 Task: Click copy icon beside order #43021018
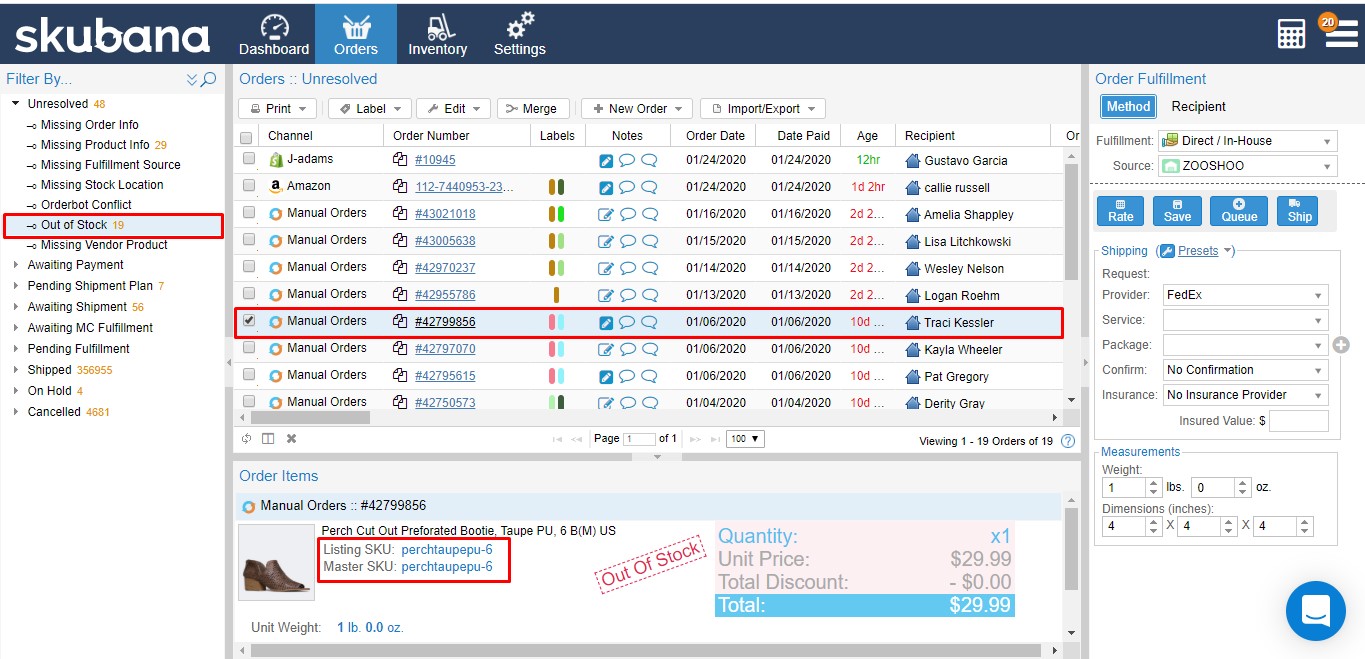pyautogui.click(x=400, y=214)
